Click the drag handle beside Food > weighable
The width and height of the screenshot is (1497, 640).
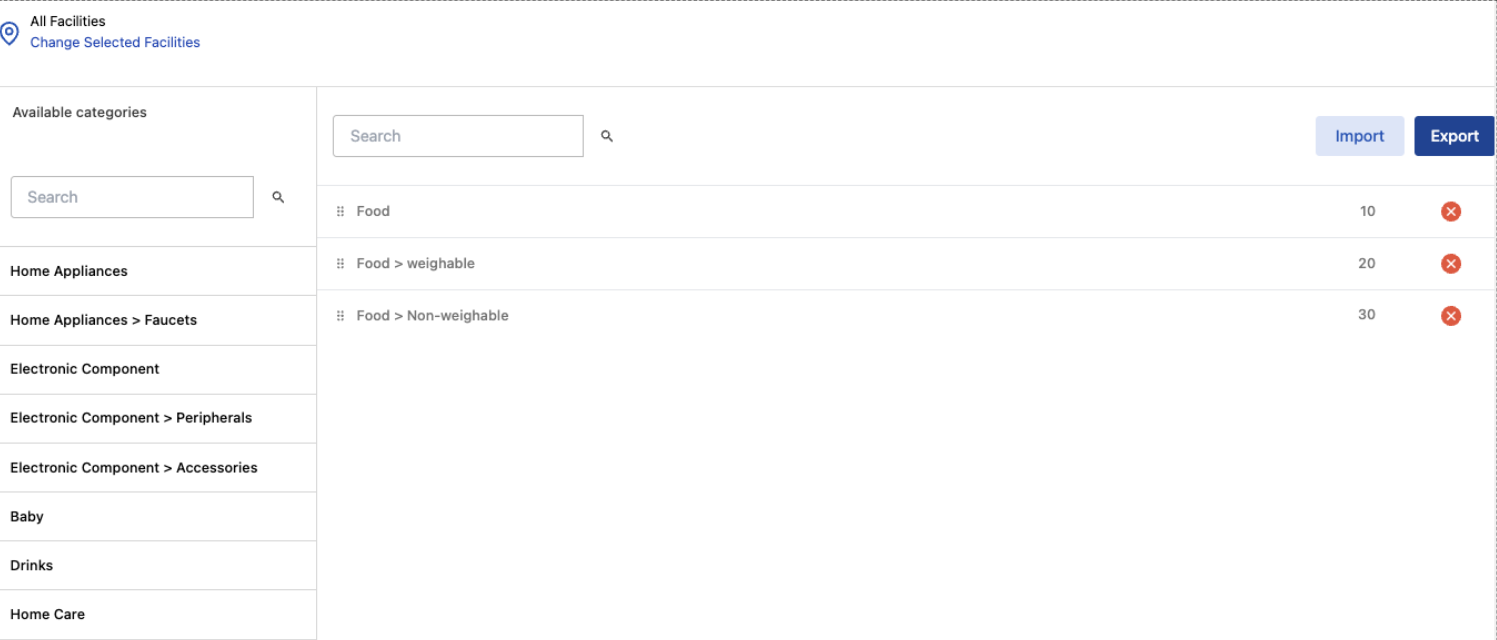coord(341,263)
